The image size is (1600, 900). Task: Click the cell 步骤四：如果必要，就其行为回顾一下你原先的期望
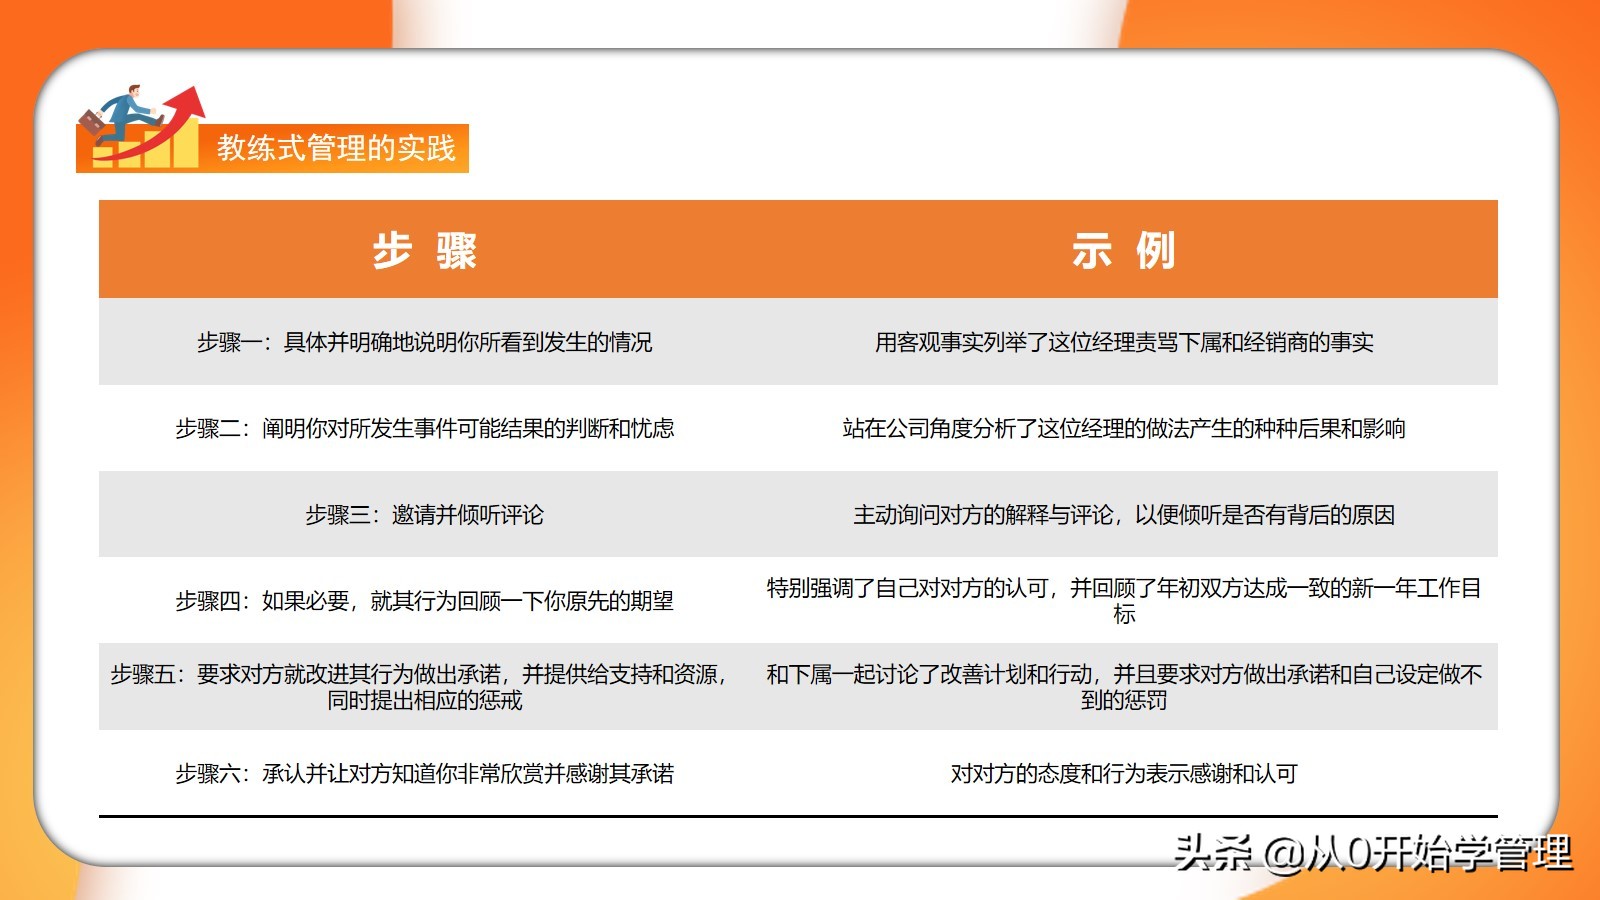pyautogui.click(x=425, y=600)
